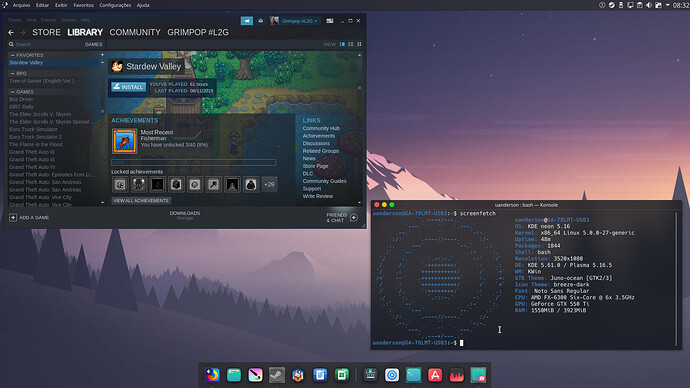The image size is (690, 388).
Task: Open the red audio waveform dock app
Action: point(457,375)
